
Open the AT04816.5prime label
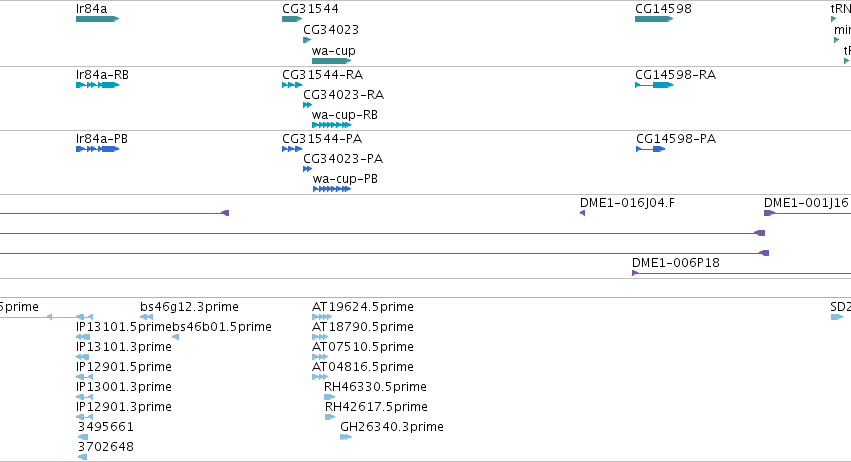point(363,367)
